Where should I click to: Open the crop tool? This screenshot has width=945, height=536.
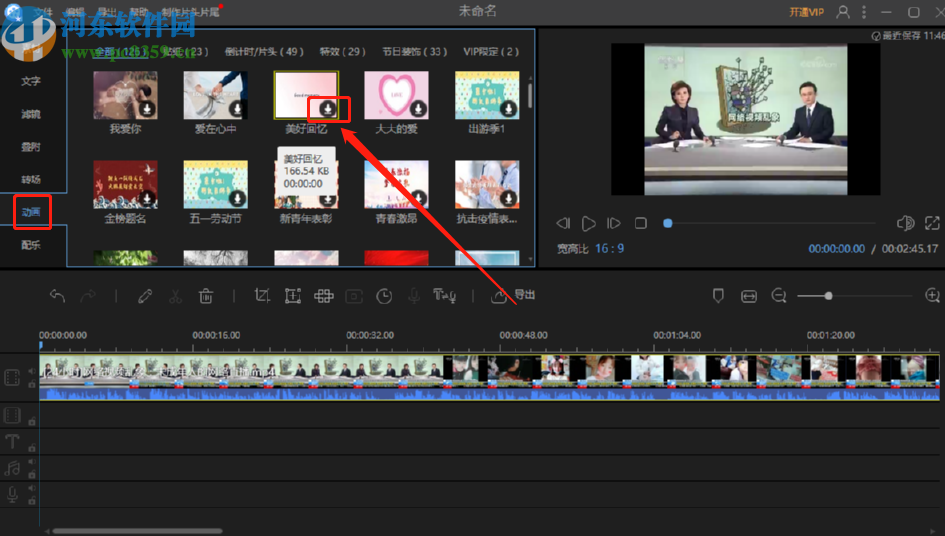coord(262,295)
